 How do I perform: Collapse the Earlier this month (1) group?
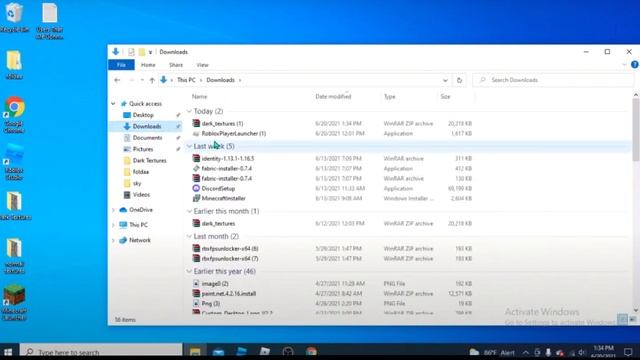point(189,211)
